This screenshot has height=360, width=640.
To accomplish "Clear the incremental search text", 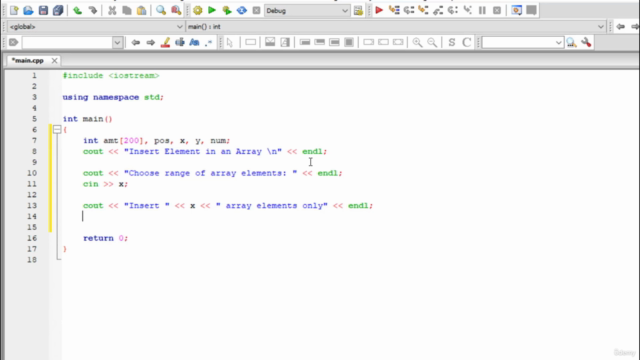I will point(13,42).
